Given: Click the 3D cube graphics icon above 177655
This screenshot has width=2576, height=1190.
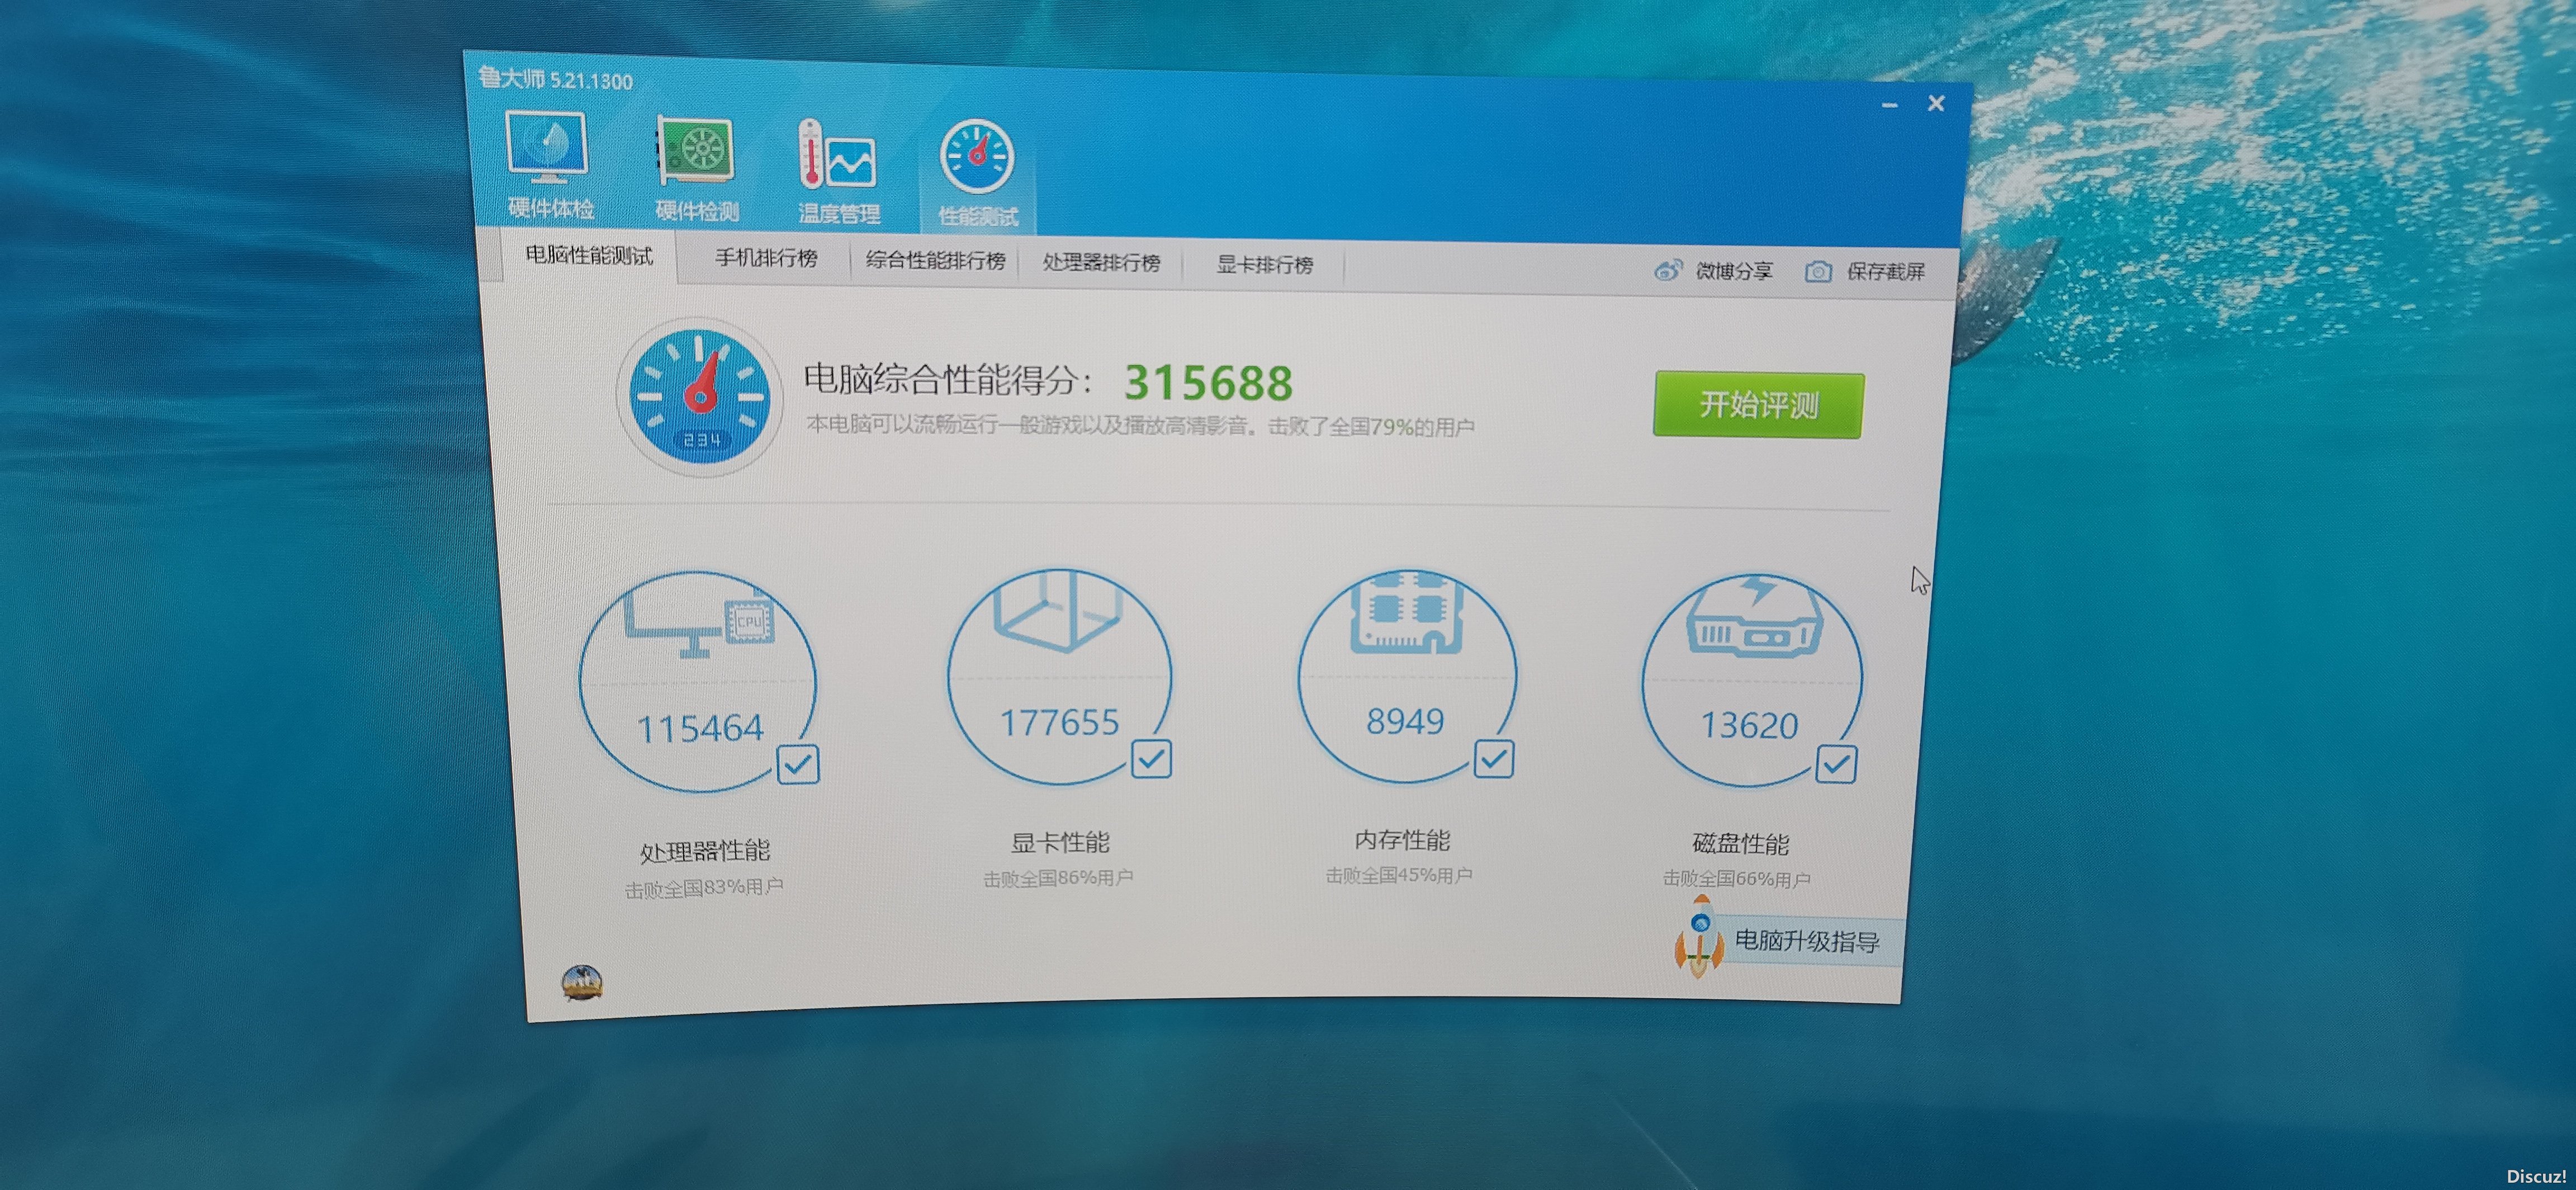Looking at the screenshot, I should 1057,611.
